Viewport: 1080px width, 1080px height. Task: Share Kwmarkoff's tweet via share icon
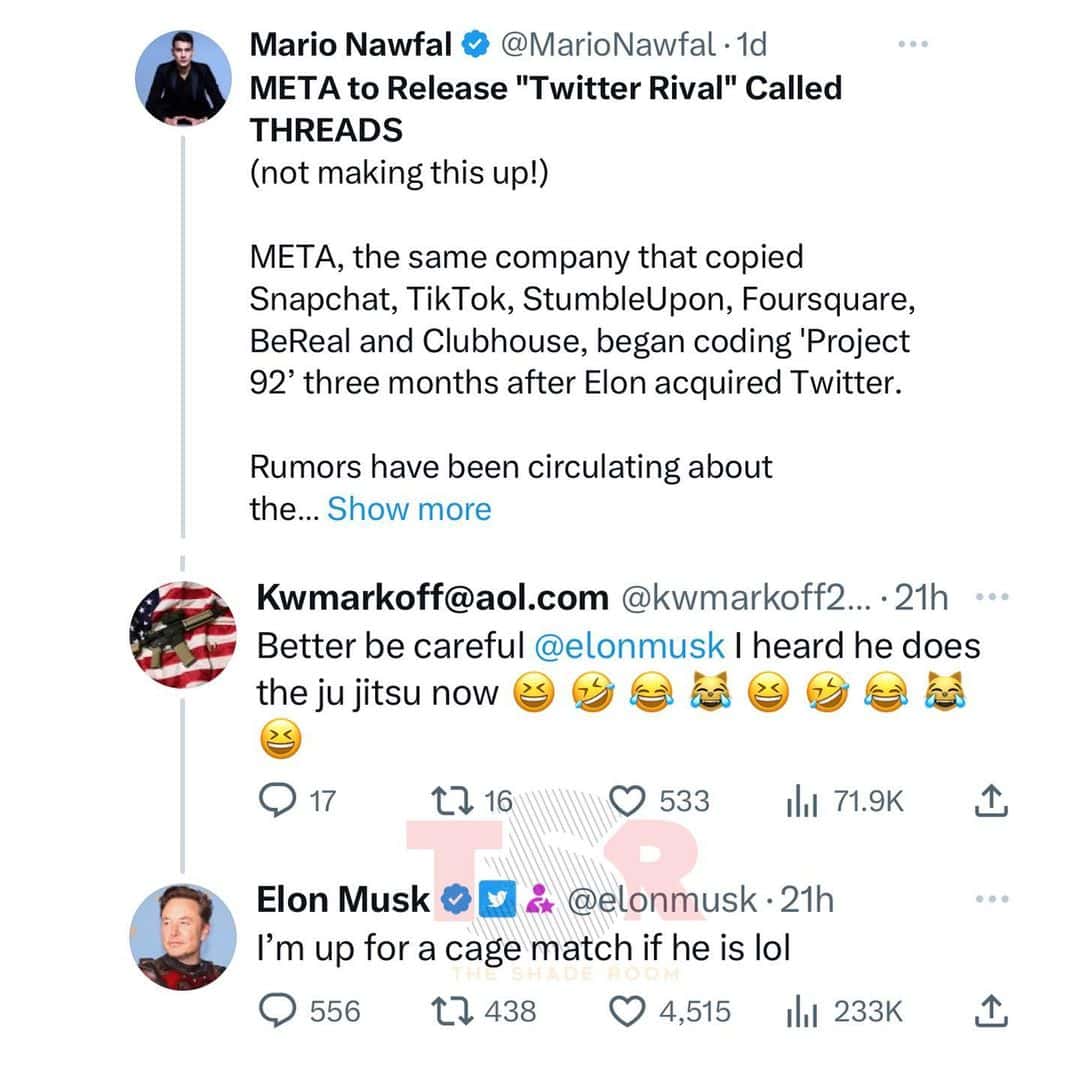coord(990,800)
